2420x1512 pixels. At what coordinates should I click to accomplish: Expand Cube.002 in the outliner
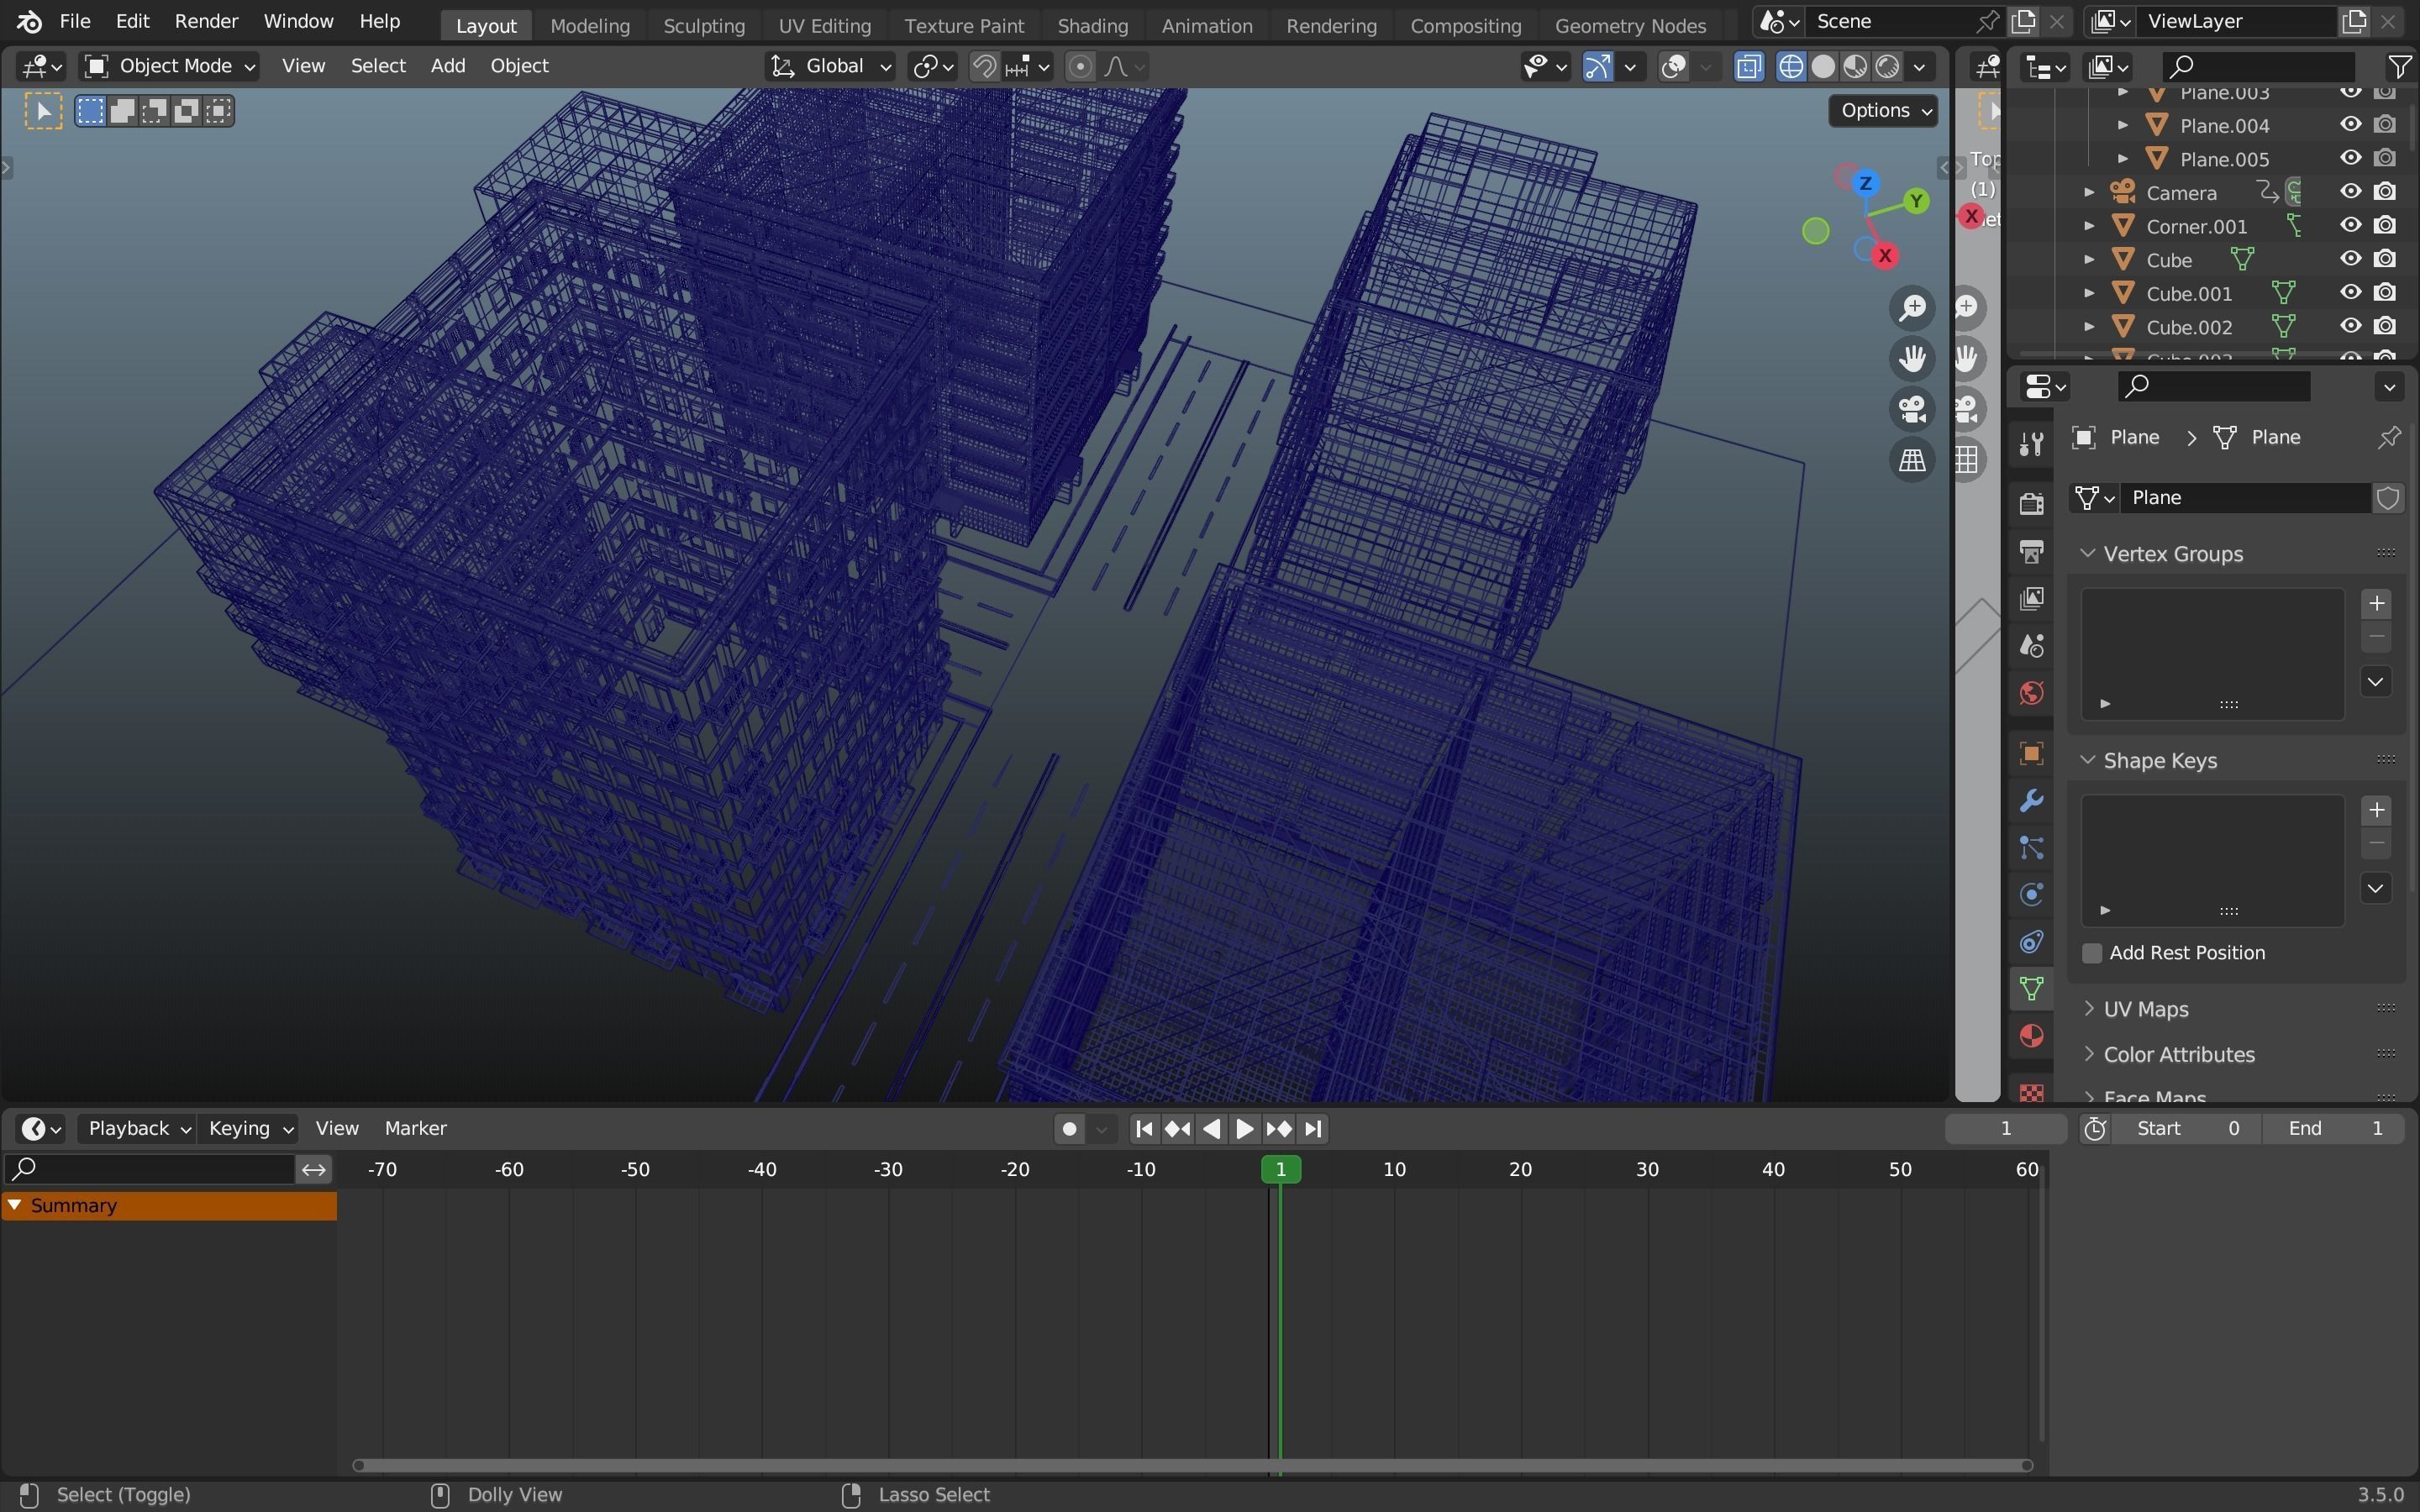(x=2088, y=327)
